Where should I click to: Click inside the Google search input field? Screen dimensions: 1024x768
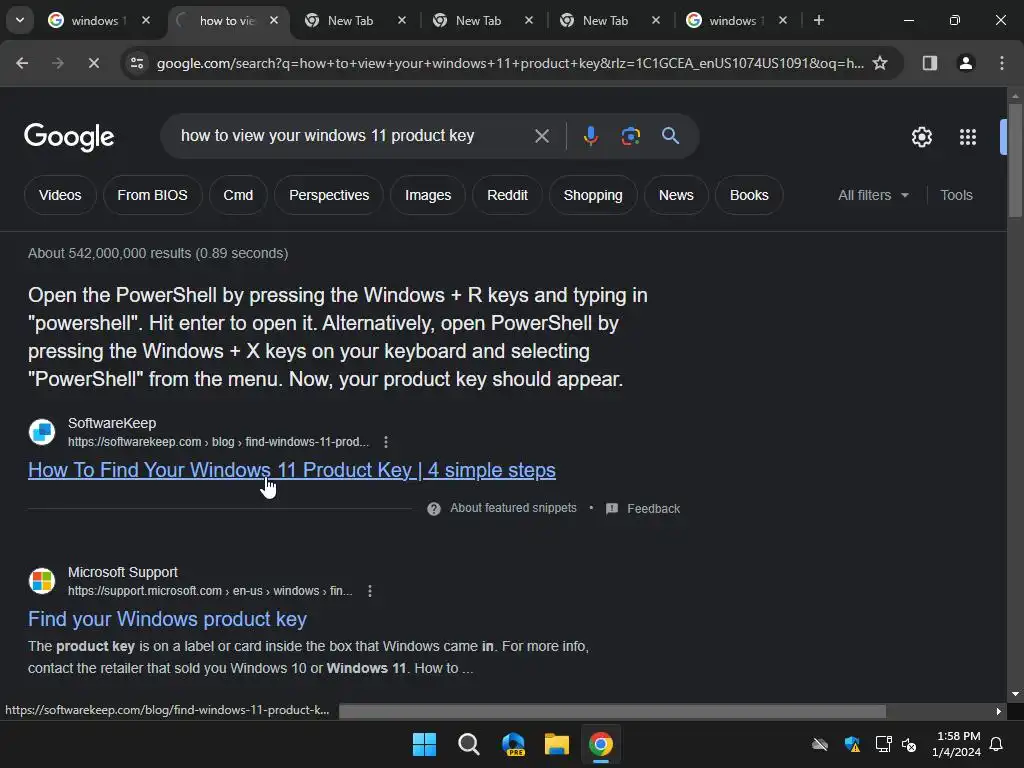click(346, 136)
